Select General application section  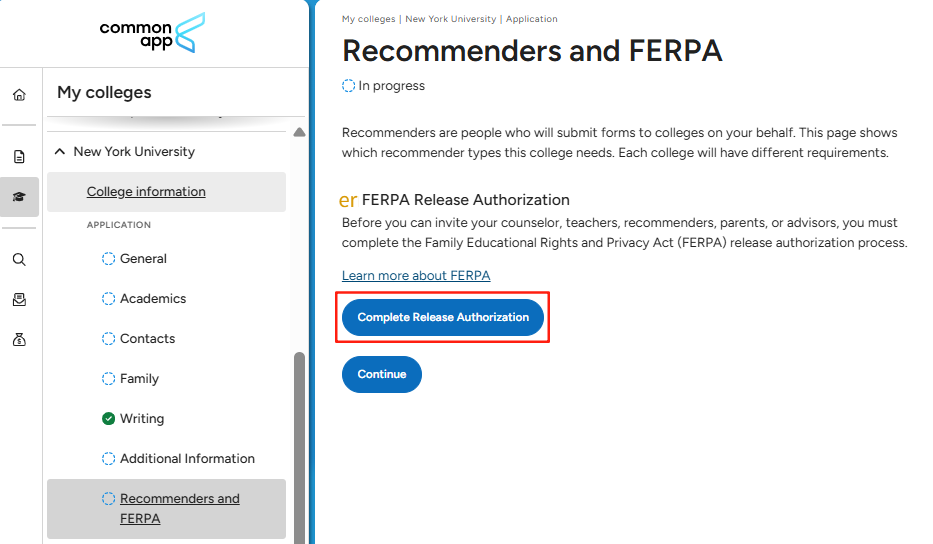pyautogui.click(x=143, y=259)
